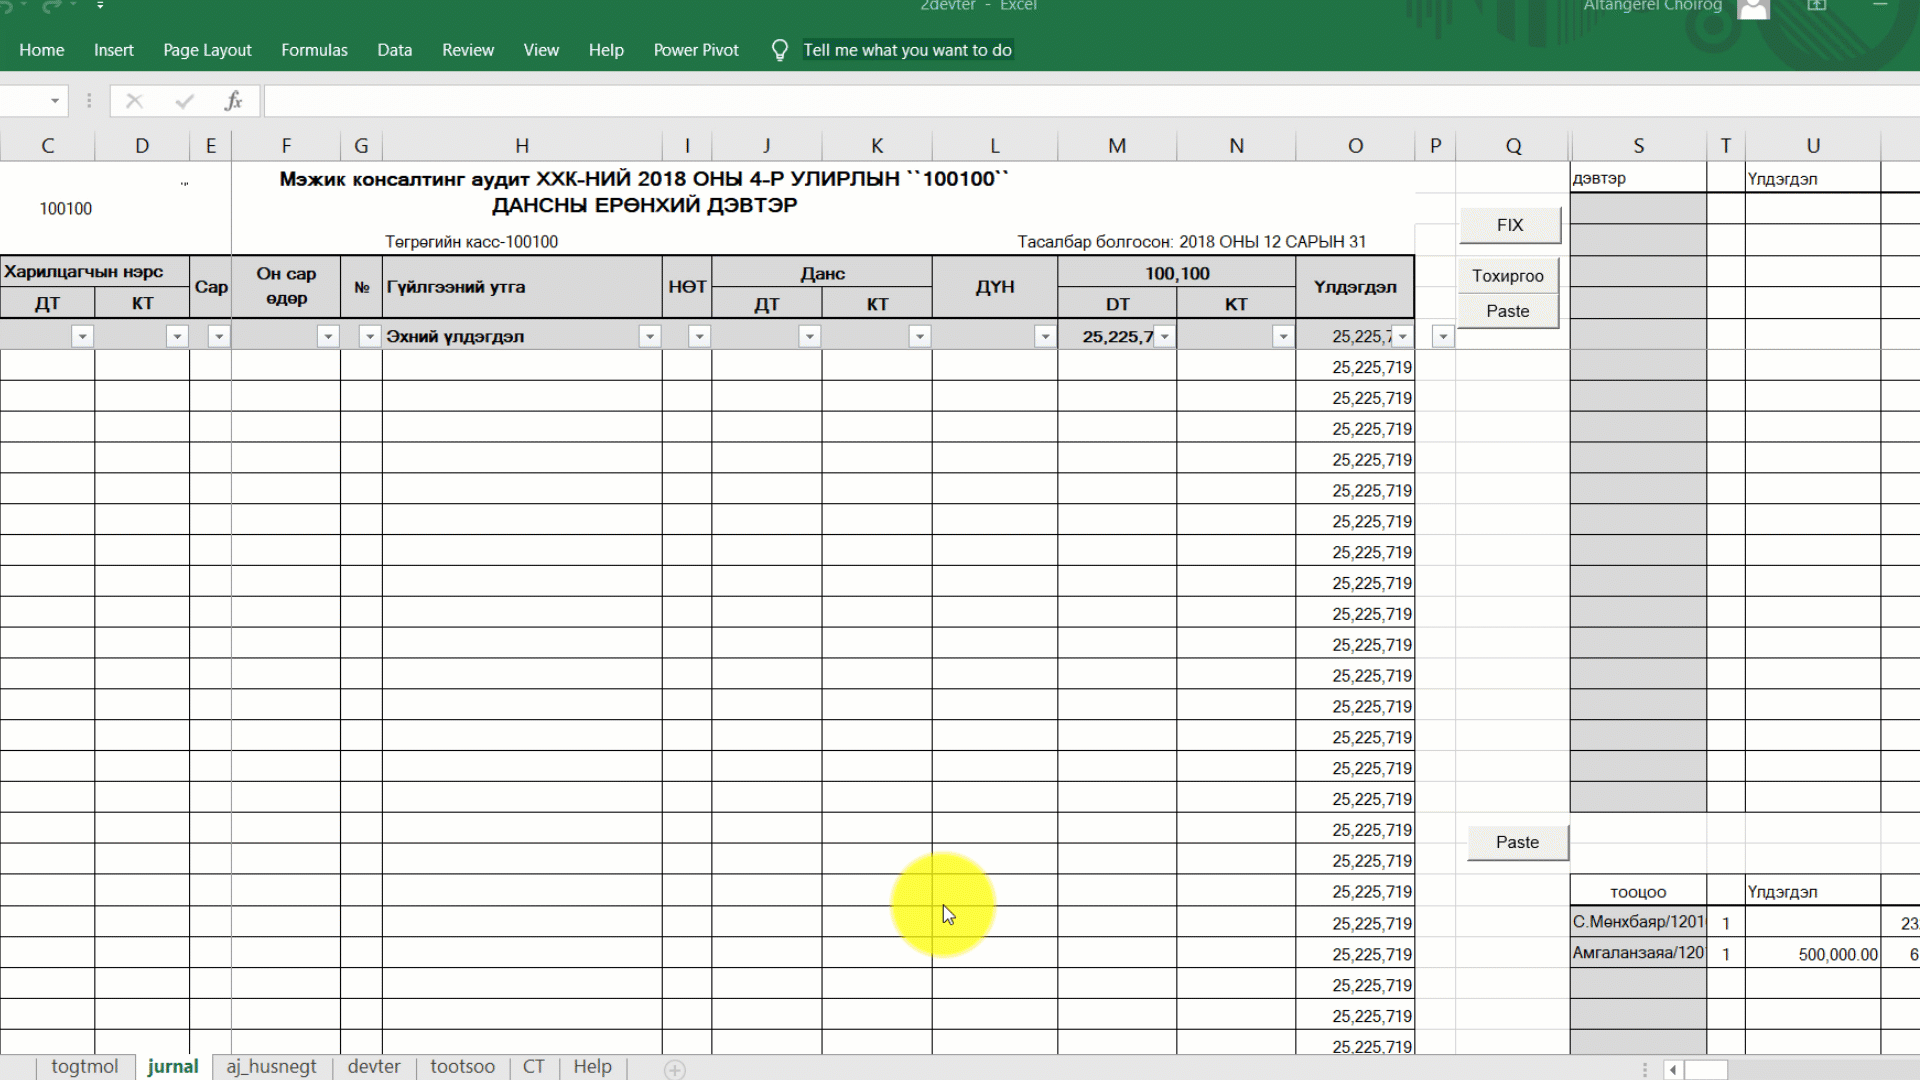Open the Name Box dropdown arrow

pyautogui.click(x=55, y=101)
